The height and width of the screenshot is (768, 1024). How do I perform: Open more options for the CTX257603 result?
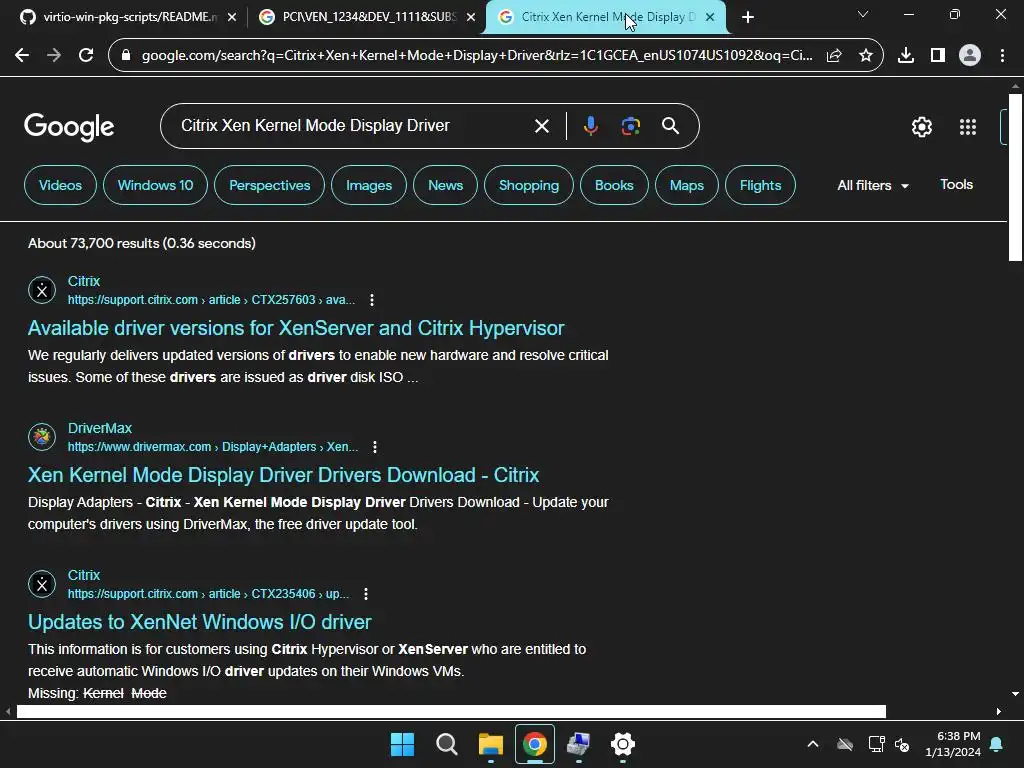[x=372, y=300]
